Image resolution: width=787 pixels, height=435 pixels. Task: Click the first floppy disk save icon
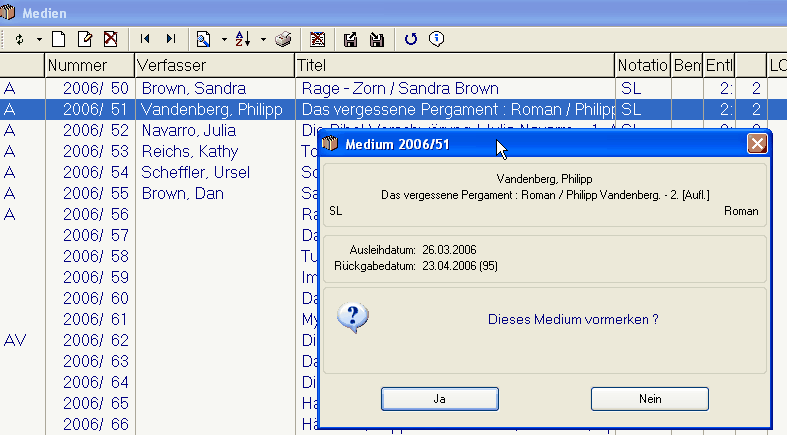pyautogui.click(x=351, y=39)
